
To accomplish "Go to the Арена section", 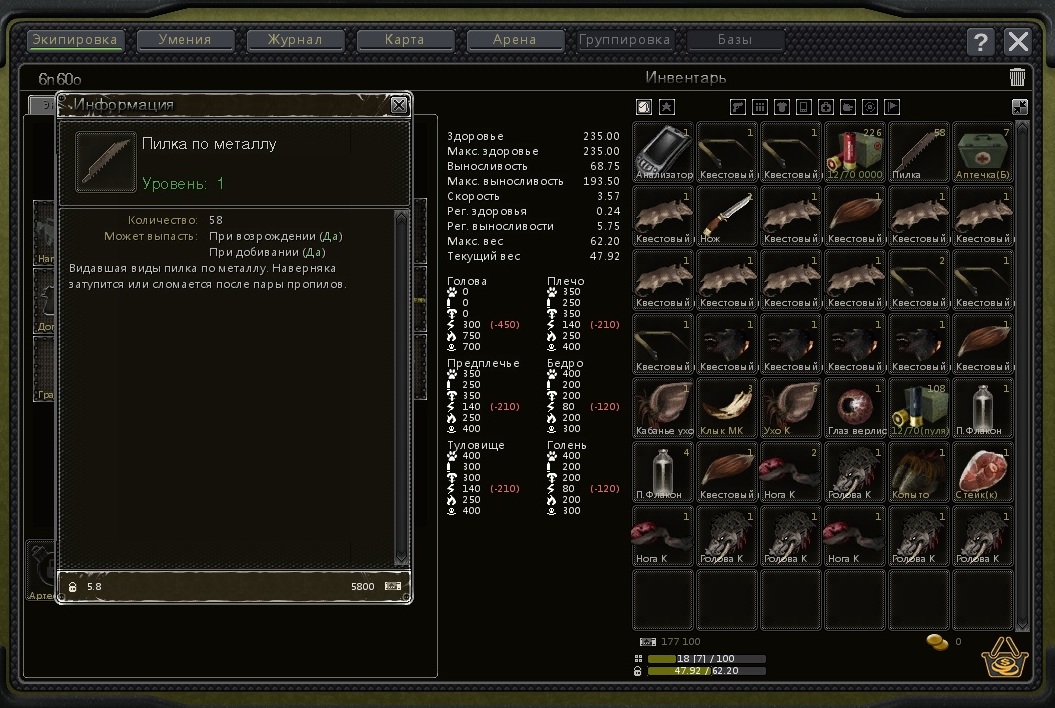I will (x=515, y=40).
